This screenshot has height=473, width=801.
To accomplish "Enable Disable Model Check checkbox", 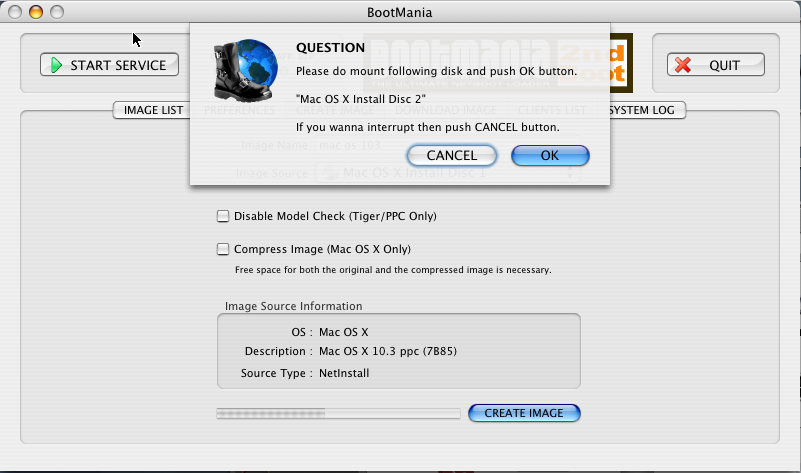I will tap(223, 216).
